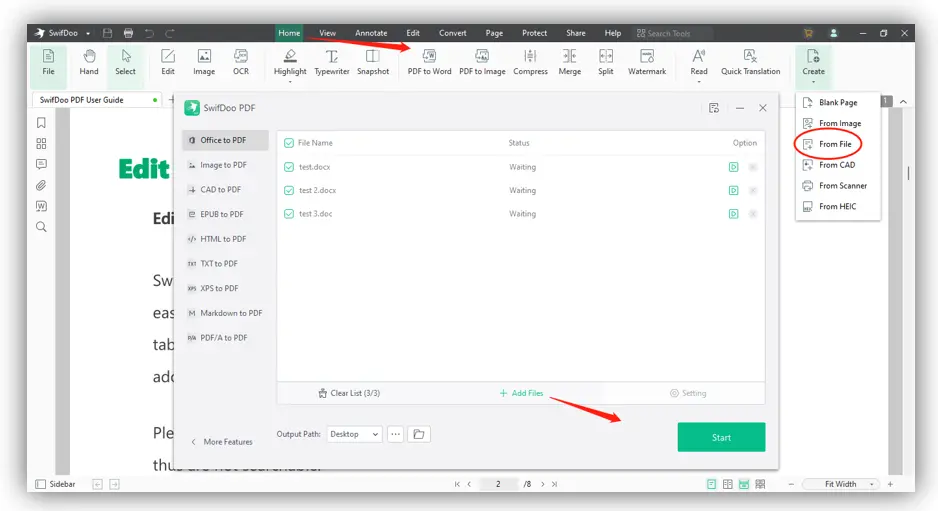Go to next page arrow in status bar
The height and width of the screenshot is (511, 938).
point(543,484)
